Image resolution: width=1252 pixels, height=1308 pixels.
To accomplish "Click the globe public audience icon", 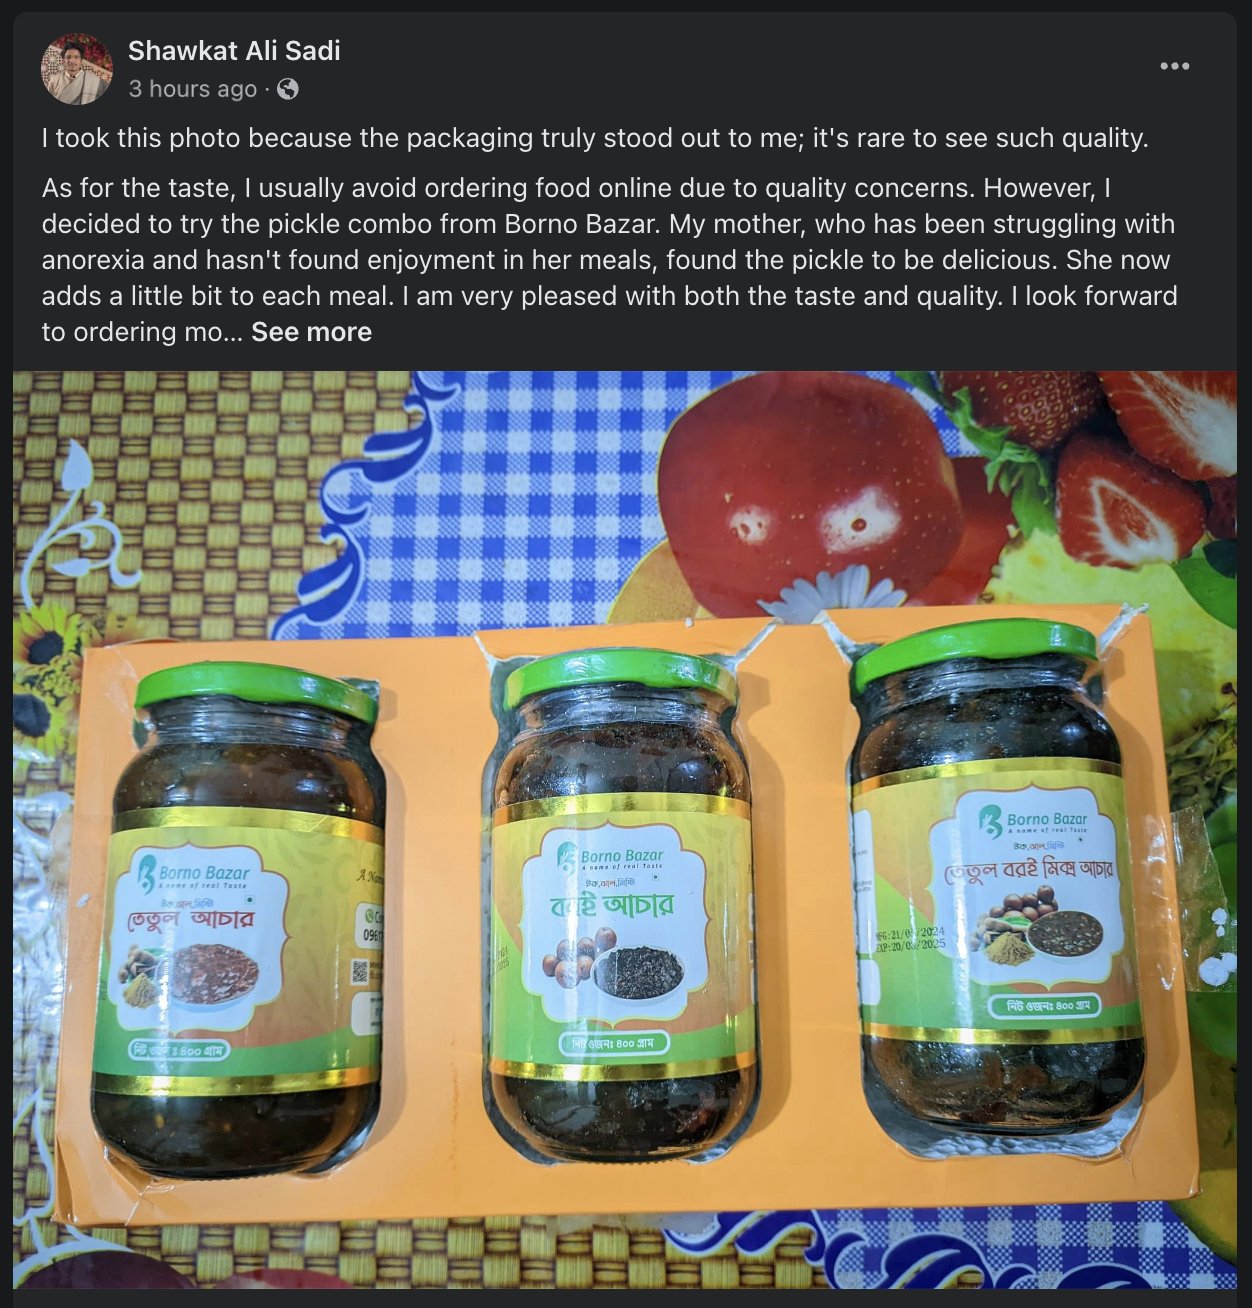I will pyautogui.click(x=288, y=89).
